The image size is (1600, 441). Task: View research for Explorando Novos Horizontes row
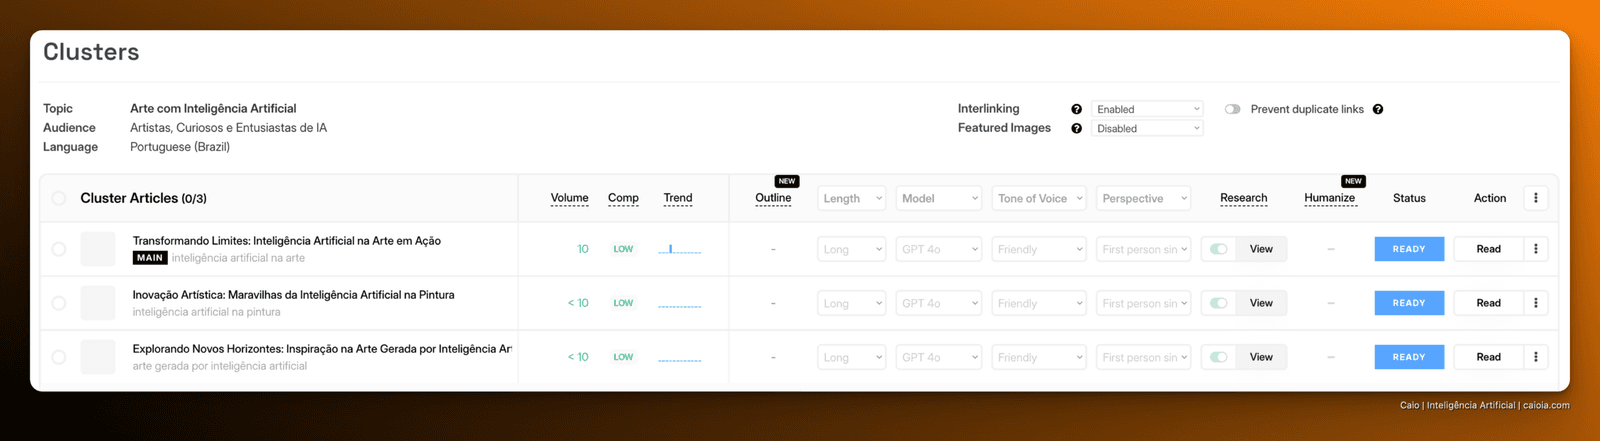1261,357
